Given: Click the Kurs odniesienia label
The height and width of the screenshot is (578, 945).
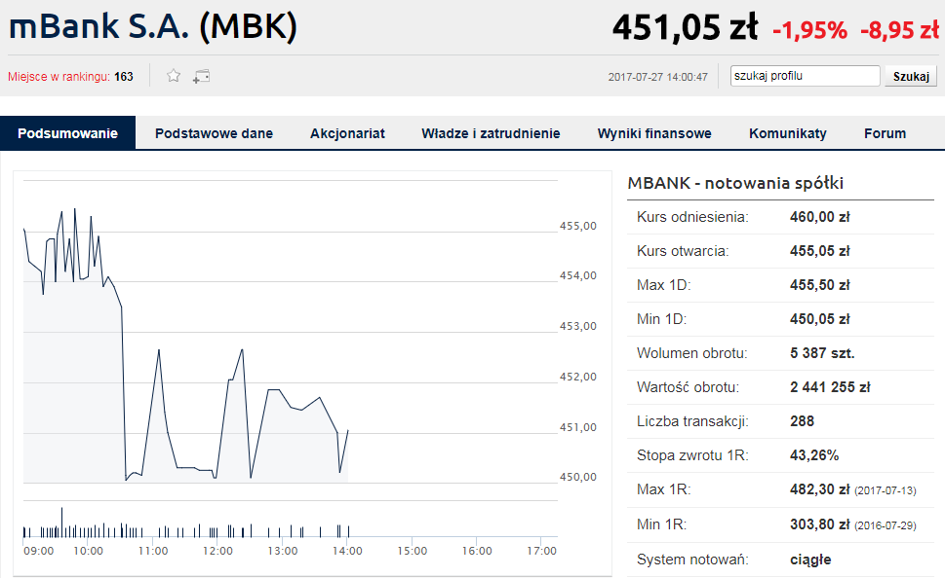Looking at the screenshot, I should pos(692,217).
